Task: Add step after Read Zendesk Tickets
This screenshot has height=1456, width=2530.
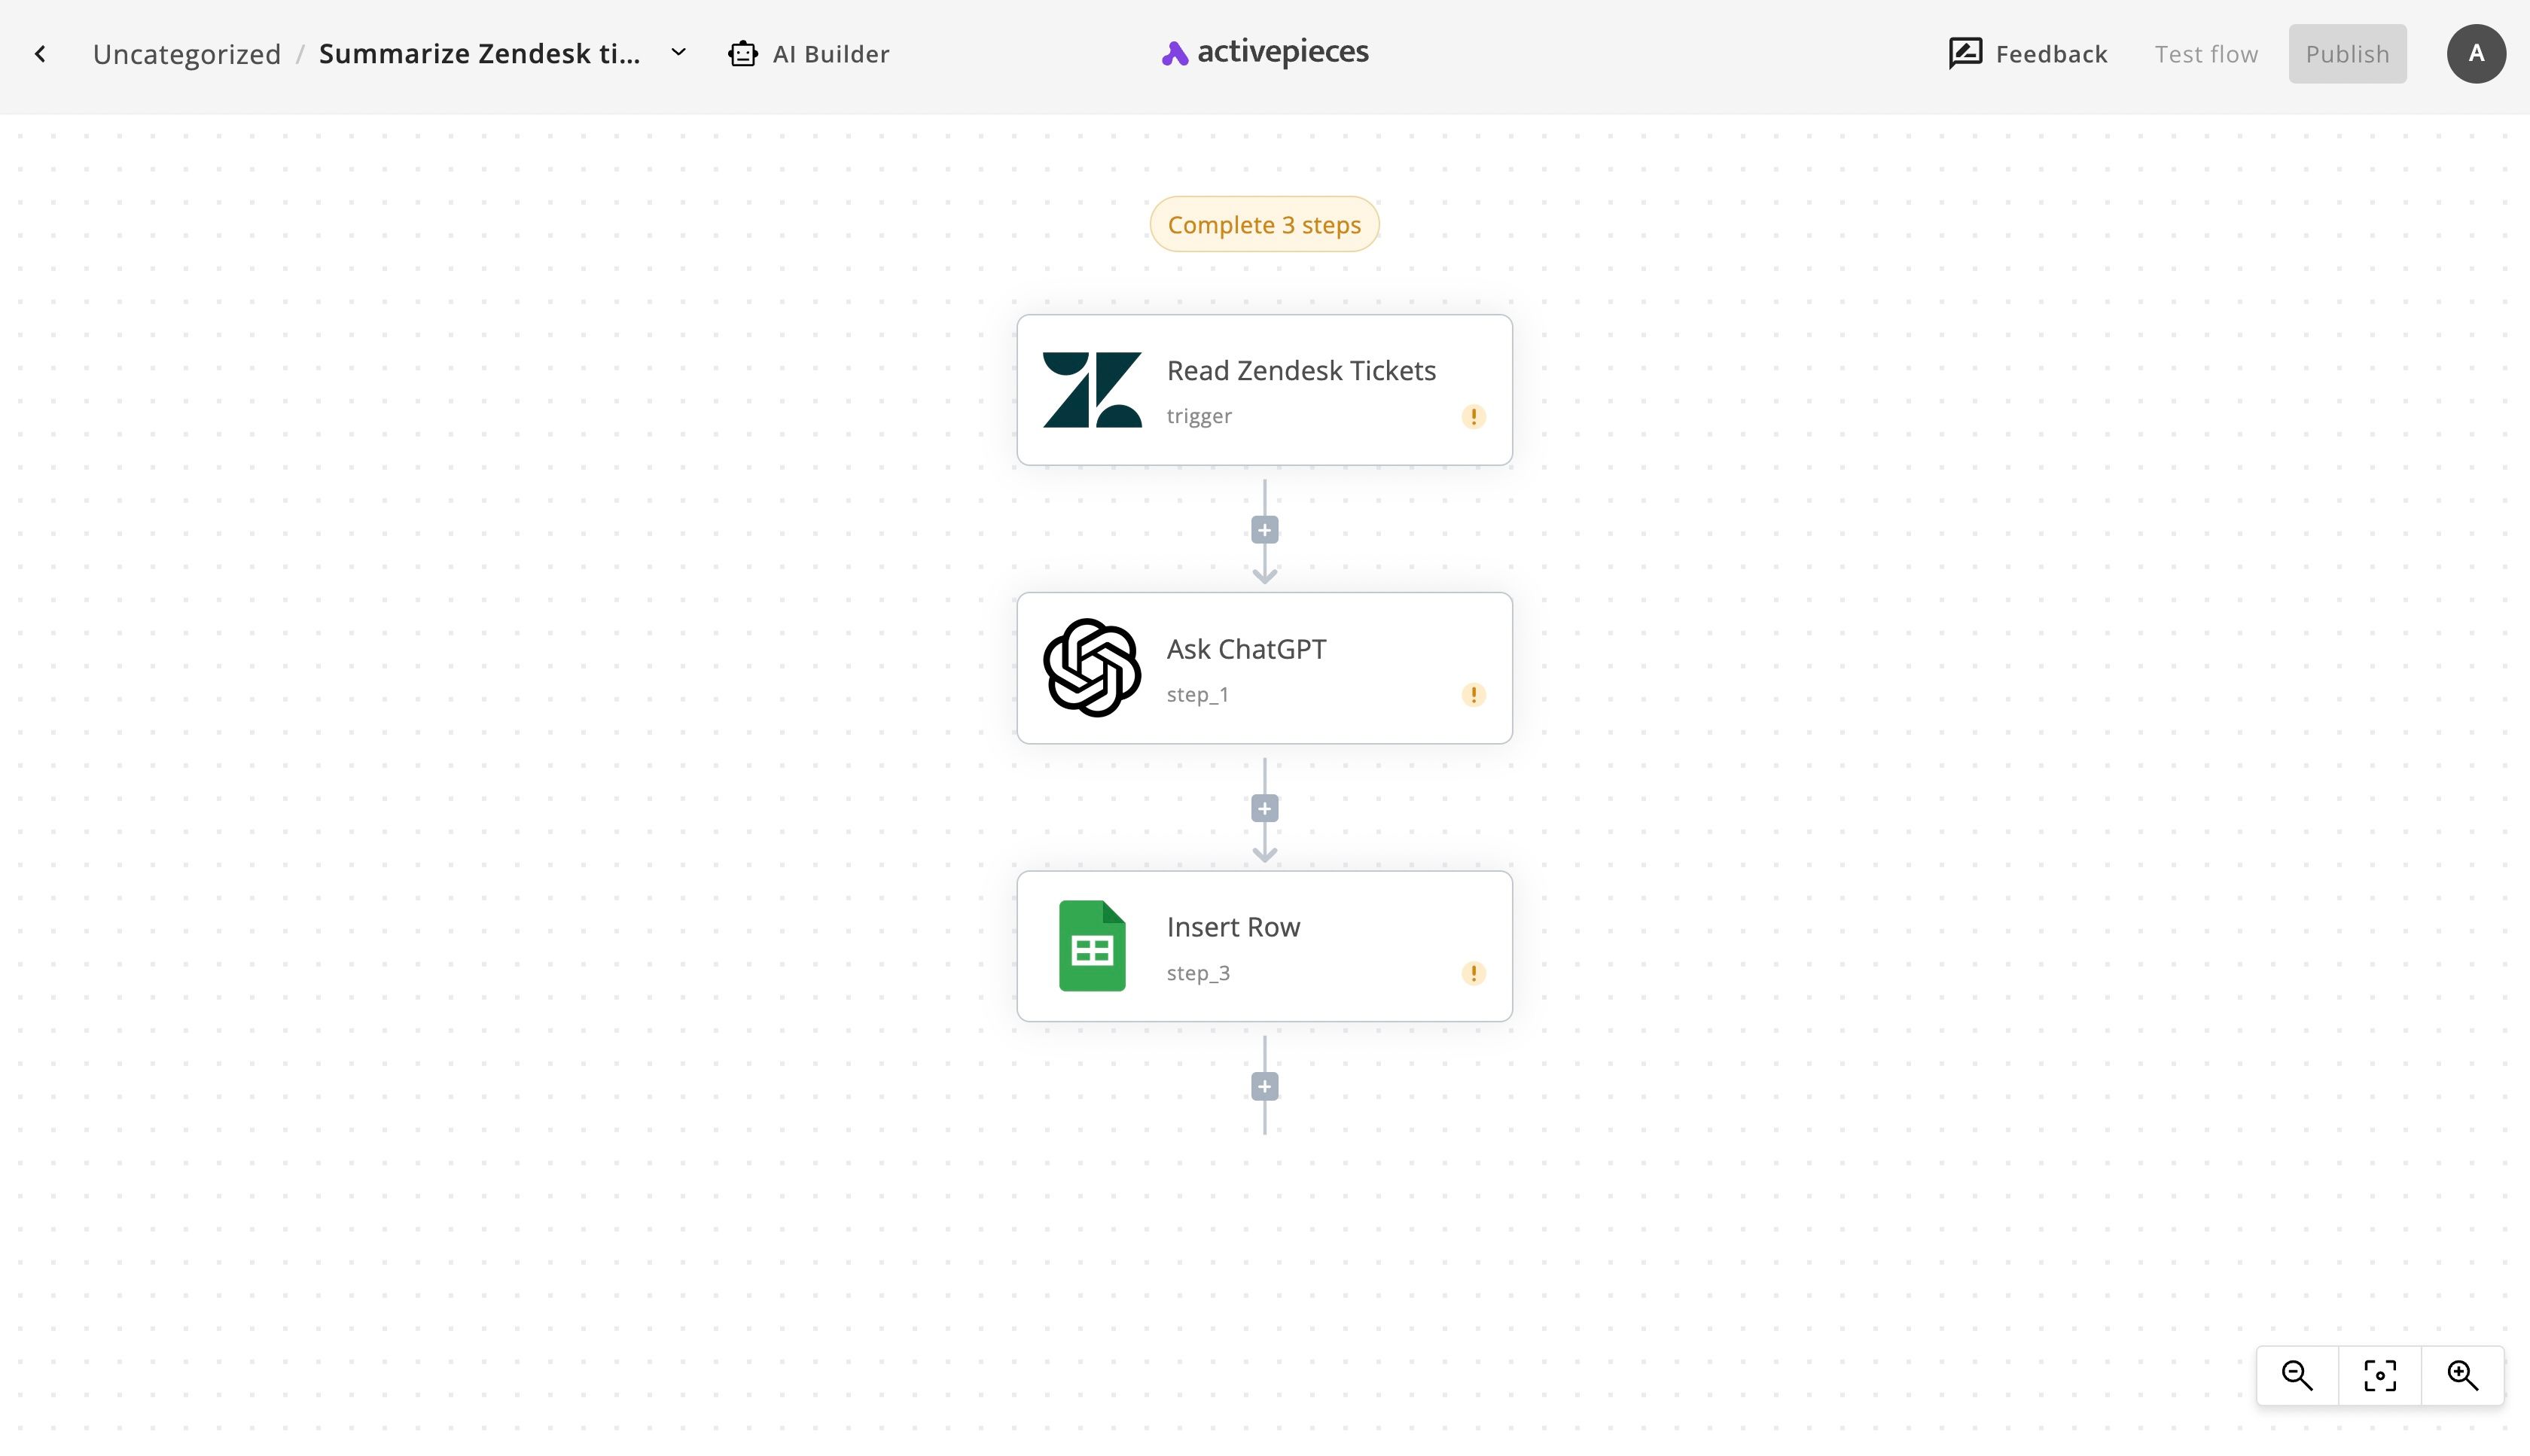Action: pos(1264,530)
